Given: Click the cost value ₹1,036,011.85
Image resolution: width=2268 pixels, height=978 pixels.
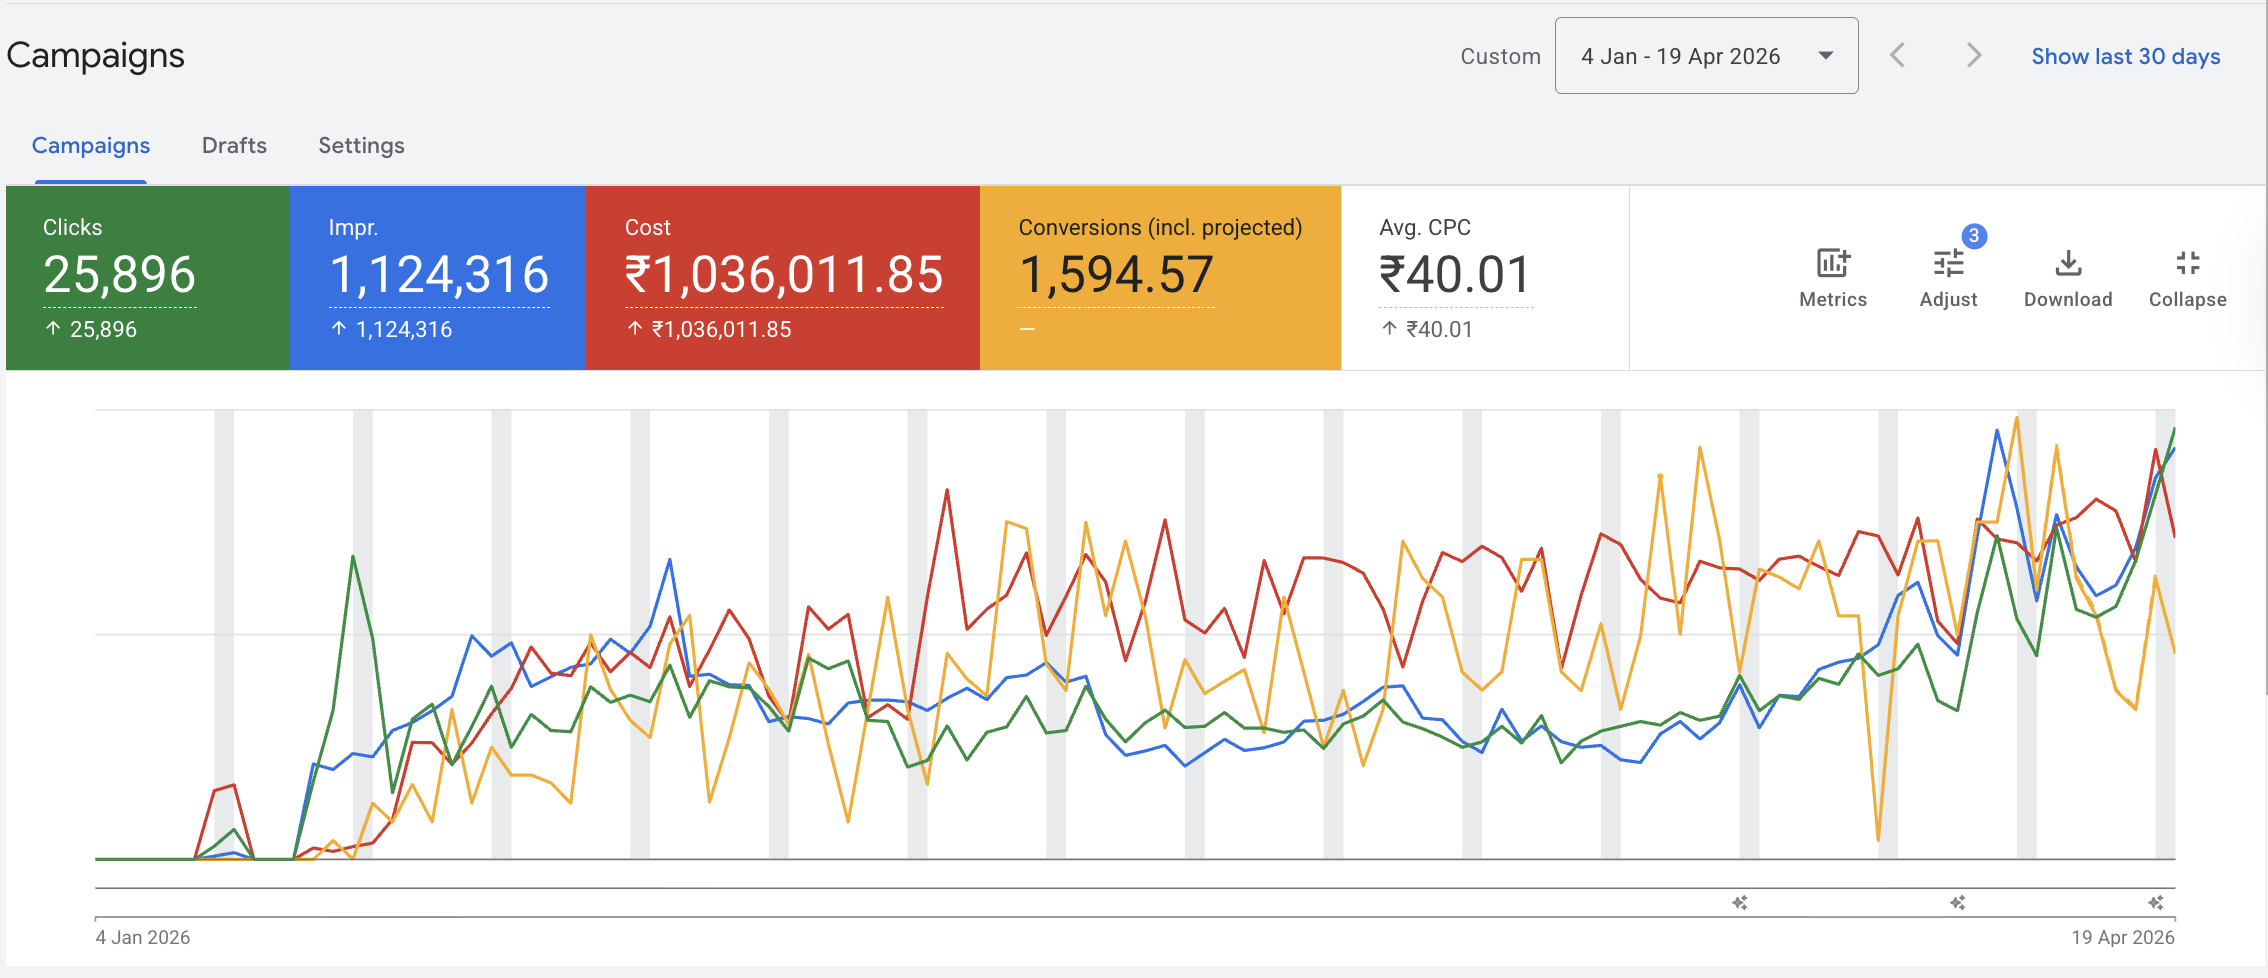Looking at the screenshot, I should tap(784, 275).
